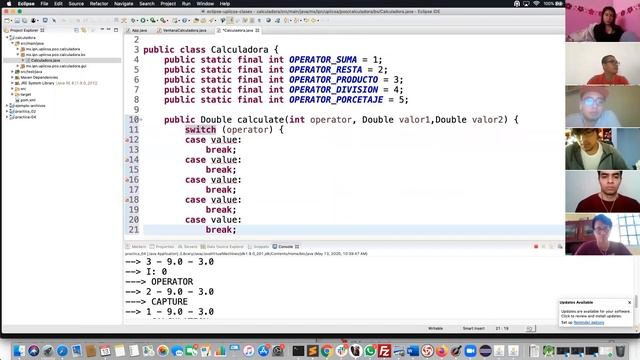The height and width of the screenshot is (360, 640).
Task: Select the Calculadora.java editor tab
Action: click(238, 30)
